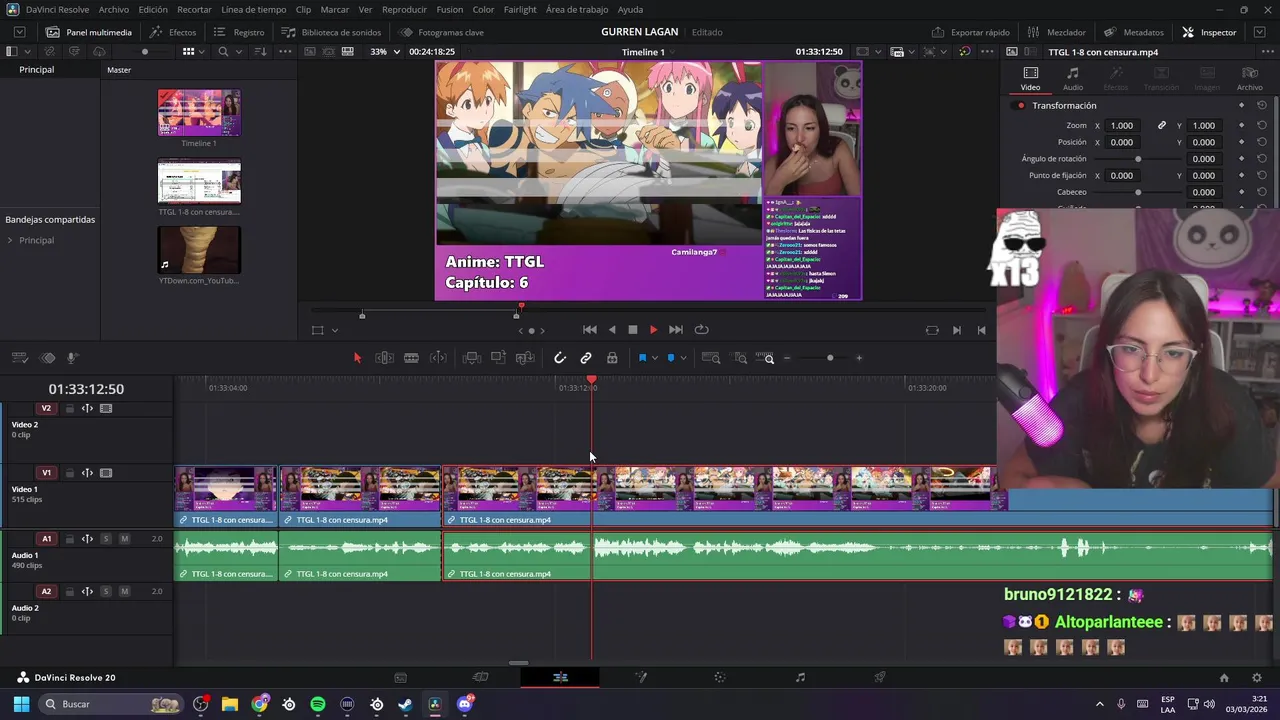Open the Fairlight menu
Screen dimensions: 1280x720
520,9
